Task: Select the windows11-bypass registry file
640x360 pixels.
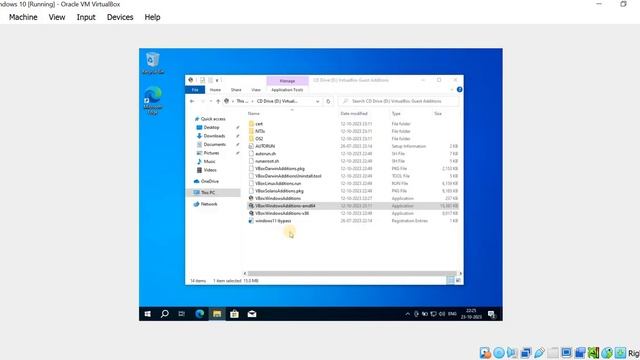Action: click(x=273, y=221)
